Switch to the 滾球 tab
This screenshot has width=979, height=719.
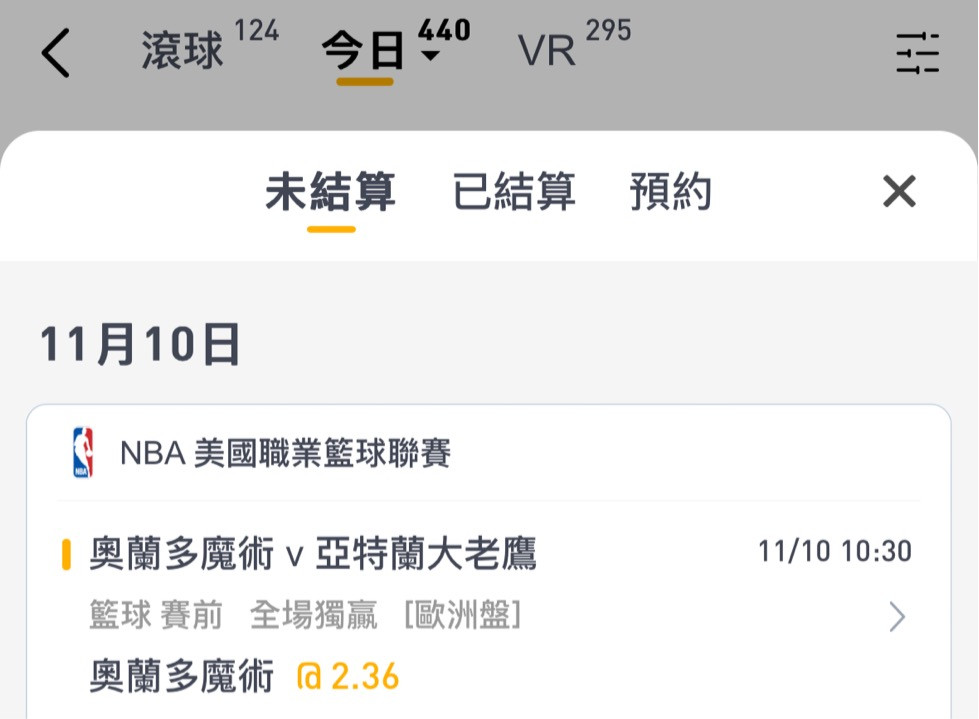[x=182, y=51]
